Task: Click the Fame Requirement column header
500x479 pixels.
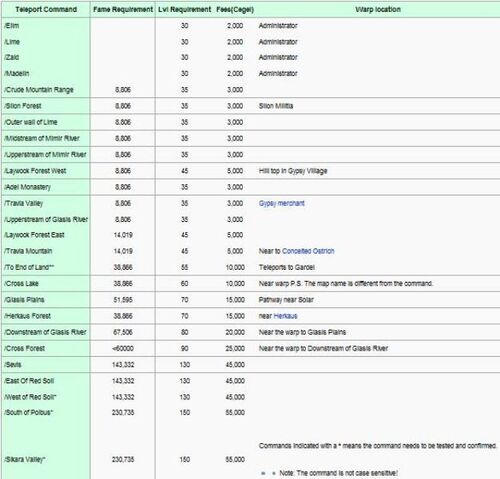Action: tap(123, 9)
